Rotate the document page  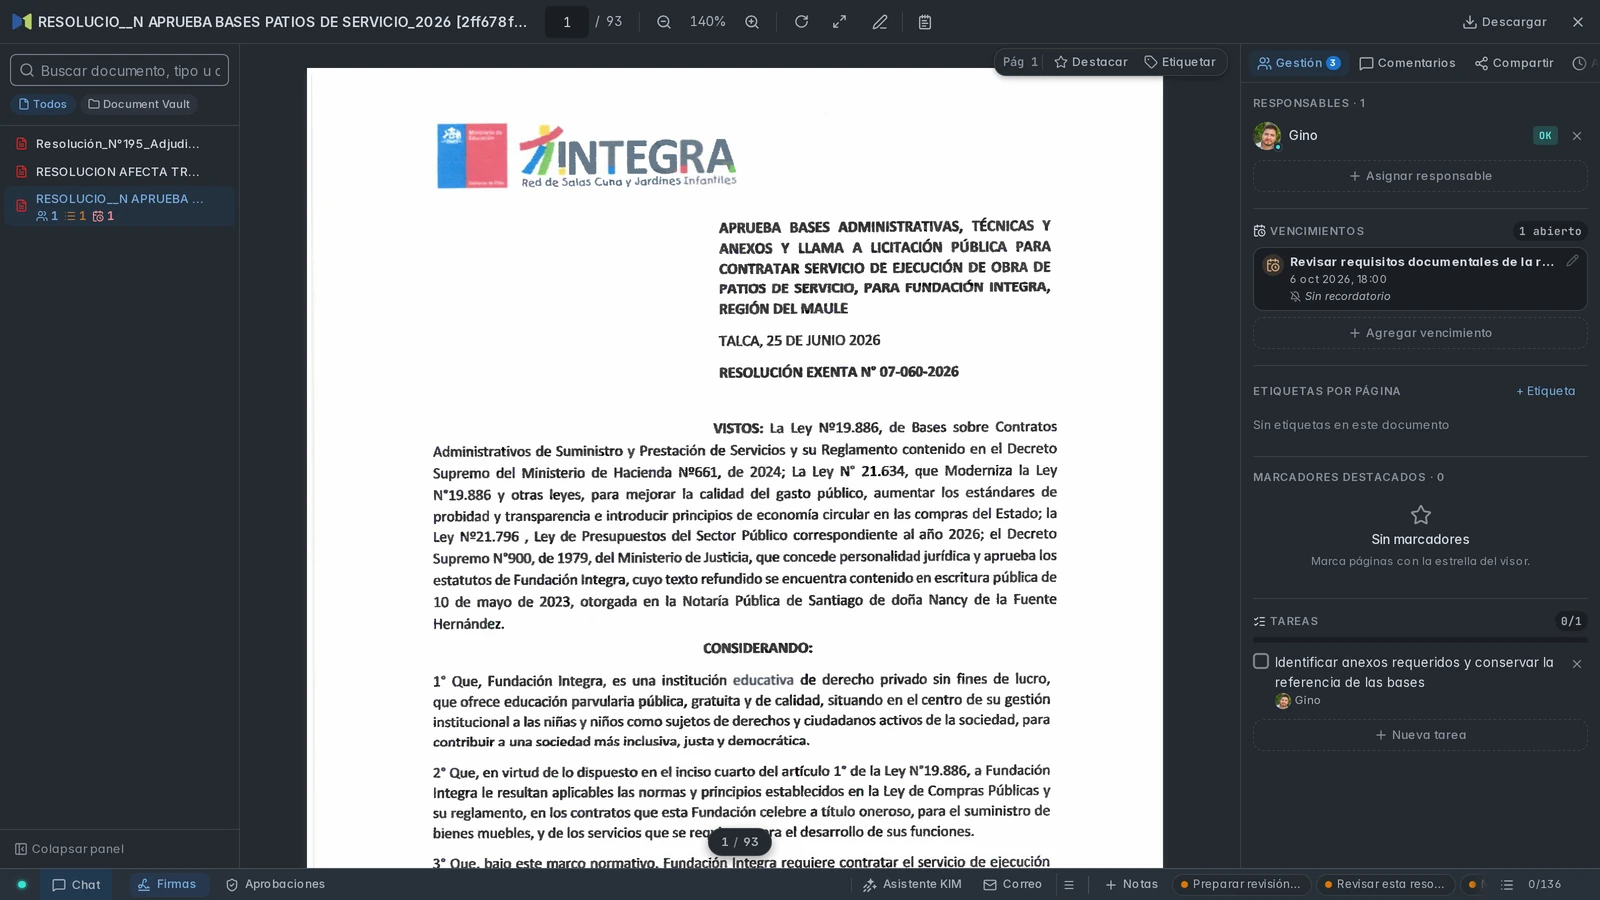point(801,22)
